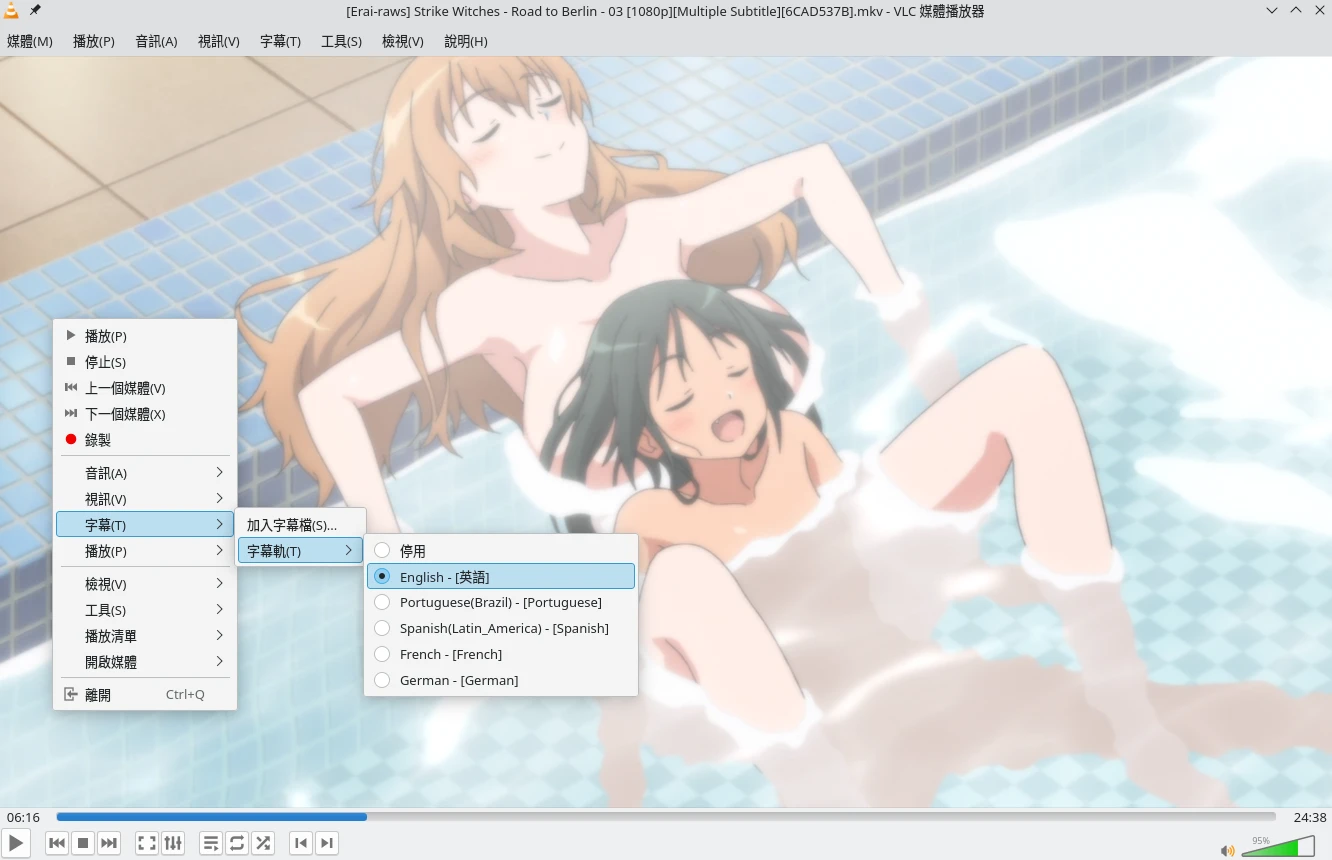Open the 工具(S) menu in menu bar

[341, 41]
